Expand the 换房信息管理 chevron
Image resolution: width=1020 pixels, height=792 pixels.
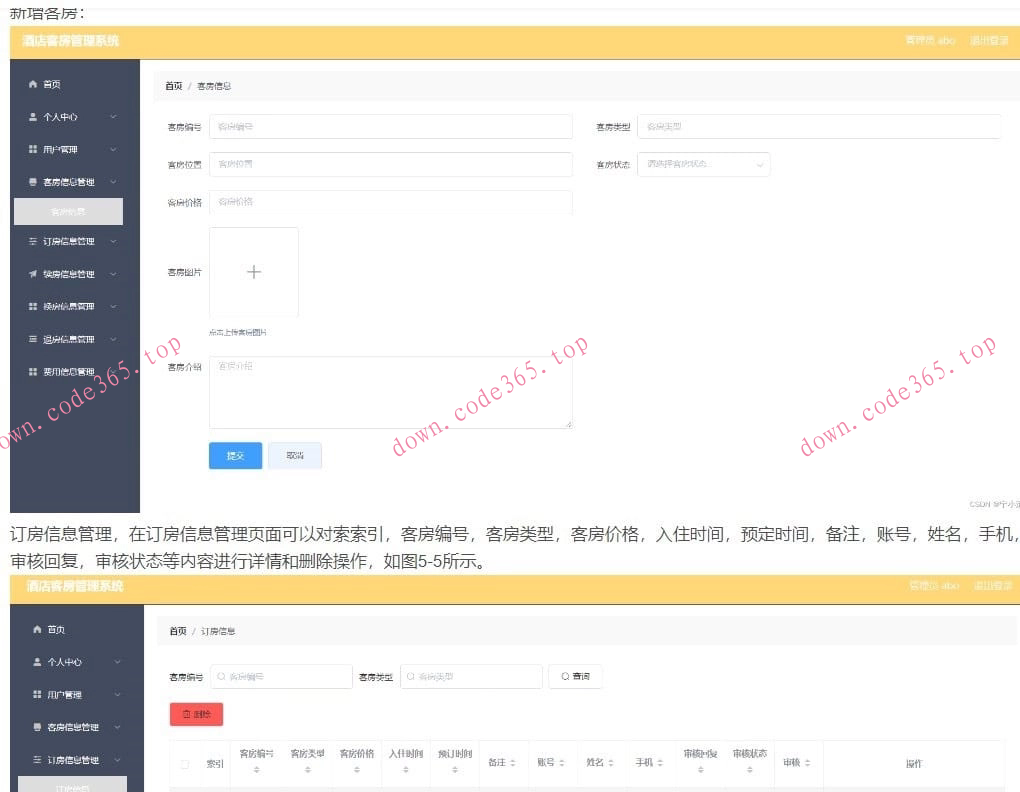point(113,306)
